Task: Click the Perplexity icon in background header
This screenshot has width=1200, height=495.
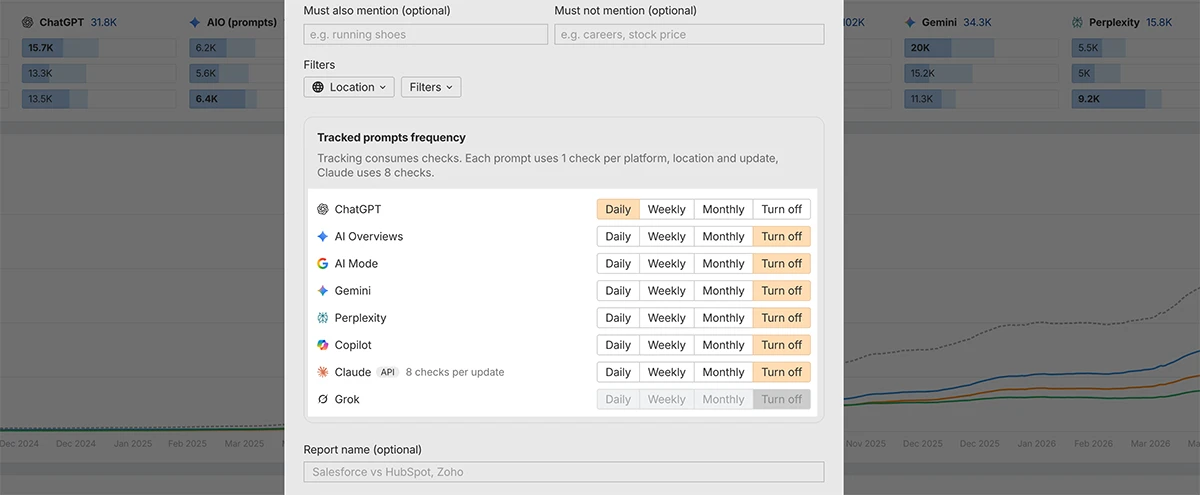Action: (1078, 22)
